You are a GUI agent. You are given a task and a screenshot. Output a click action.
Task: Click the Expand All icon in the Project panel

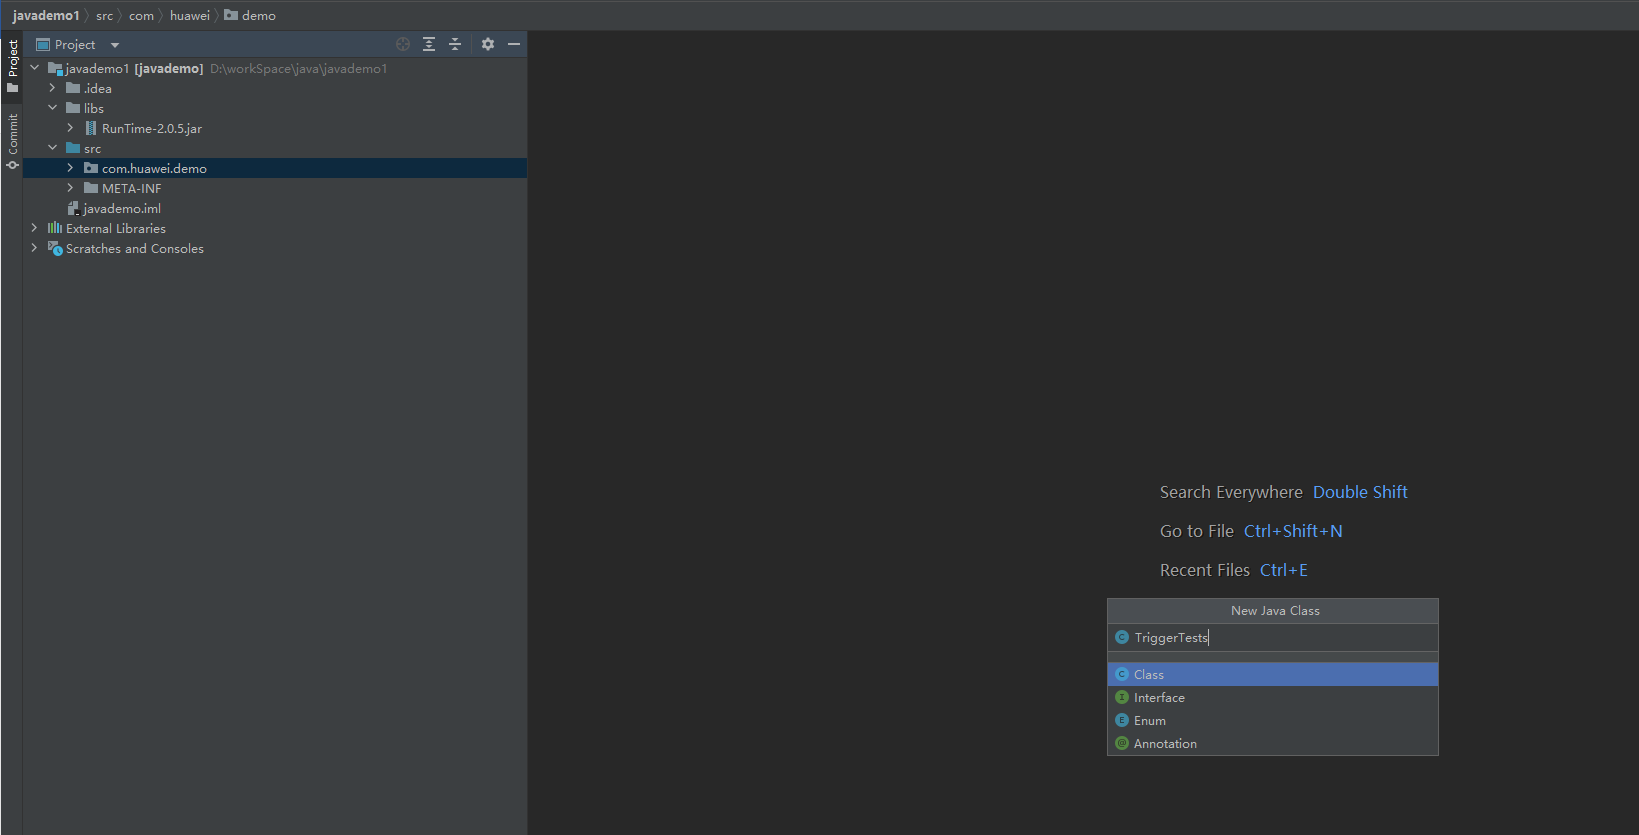[429, 44]
